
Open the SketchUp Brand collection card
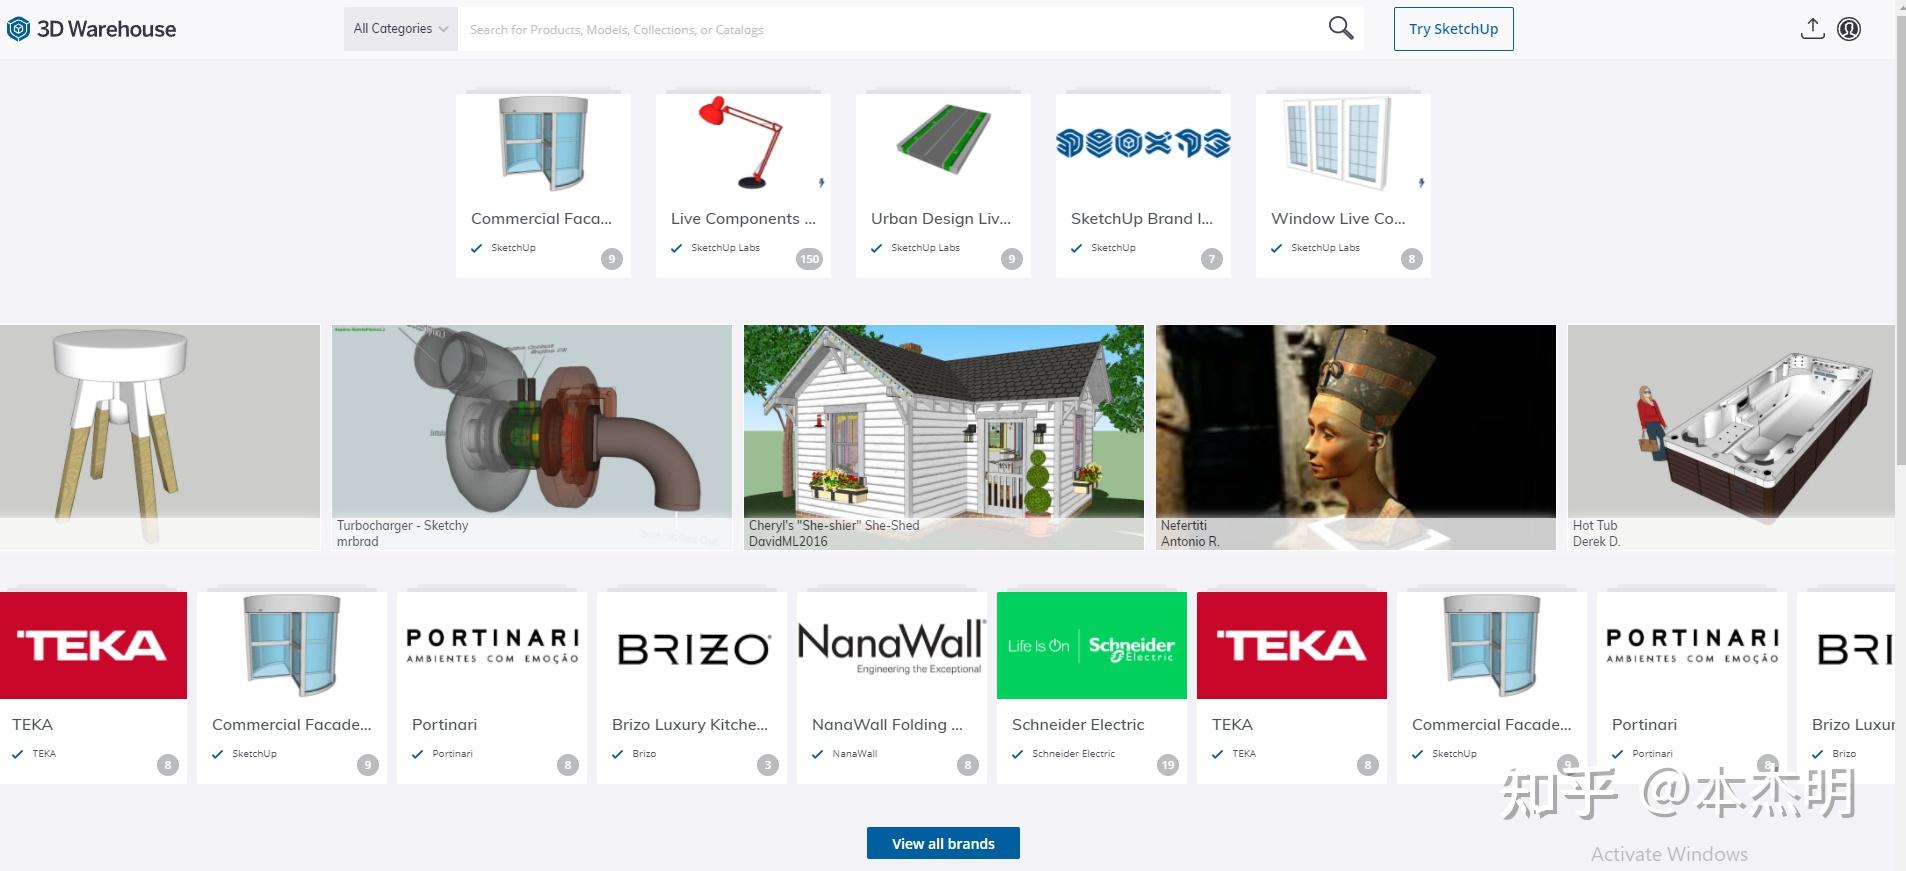pyautogui.click(x=1143, y=186)
